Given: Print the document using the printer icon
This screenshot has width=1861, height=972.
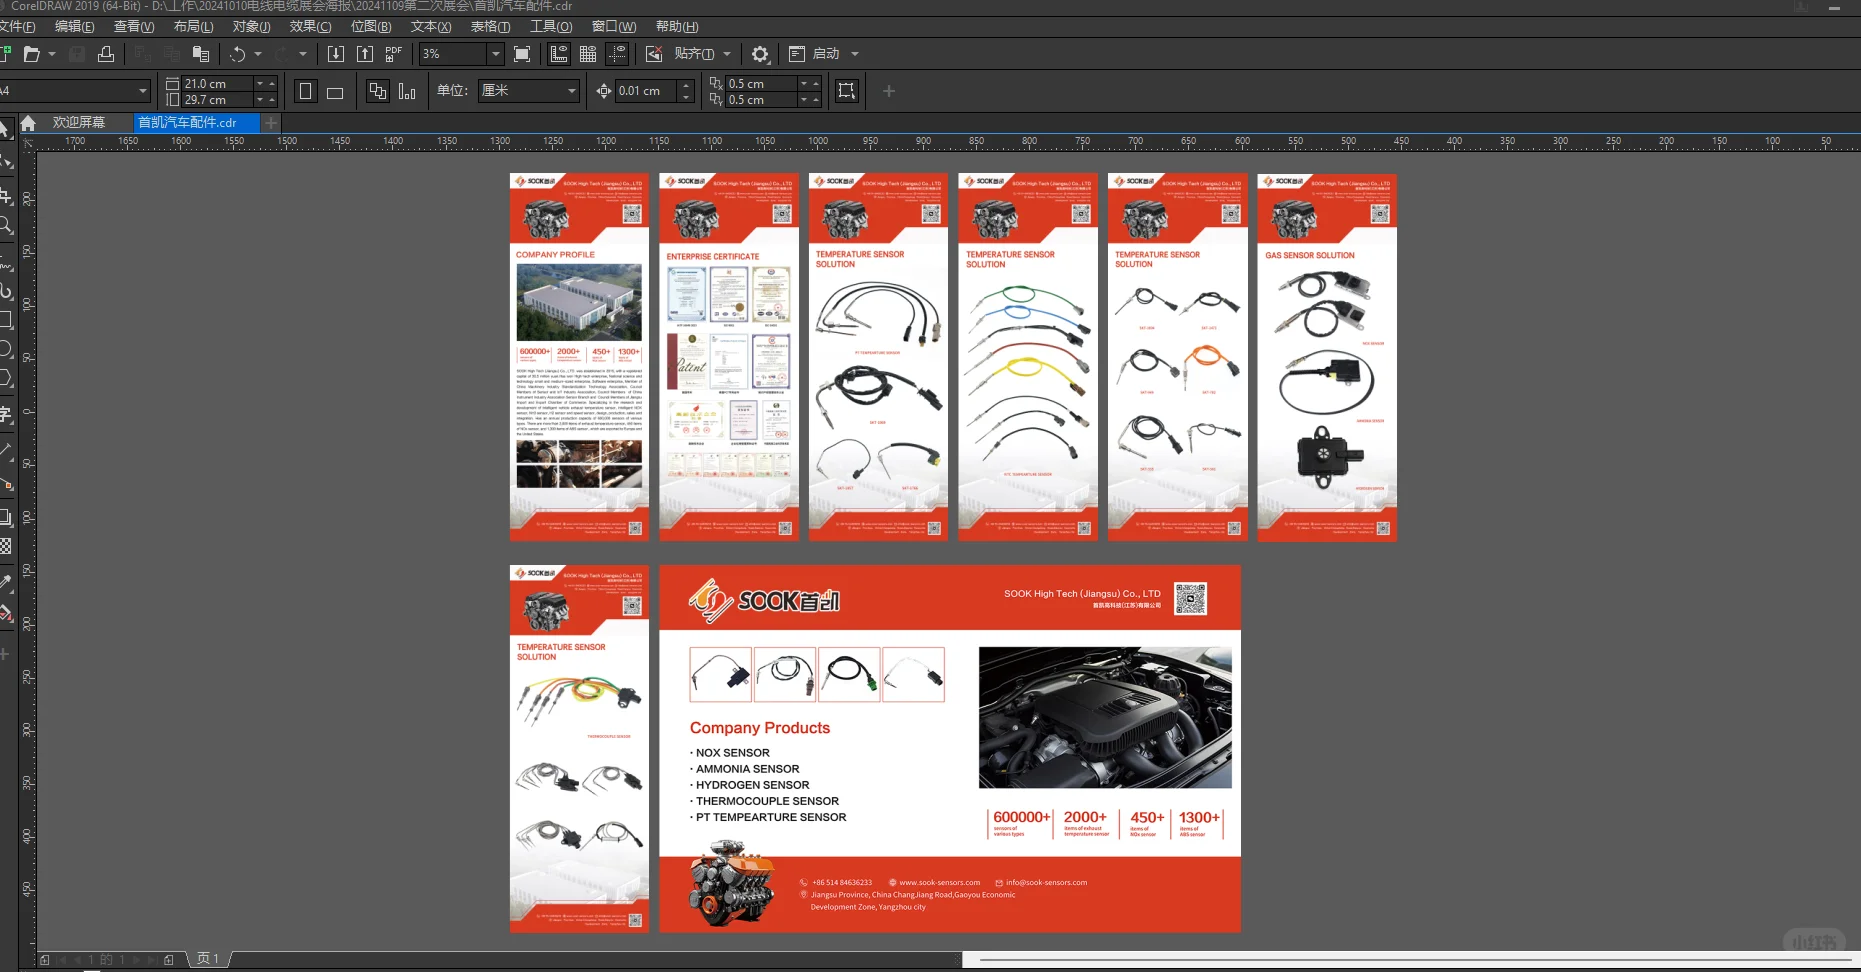Looking at the screenshot, I should [105, 54].
